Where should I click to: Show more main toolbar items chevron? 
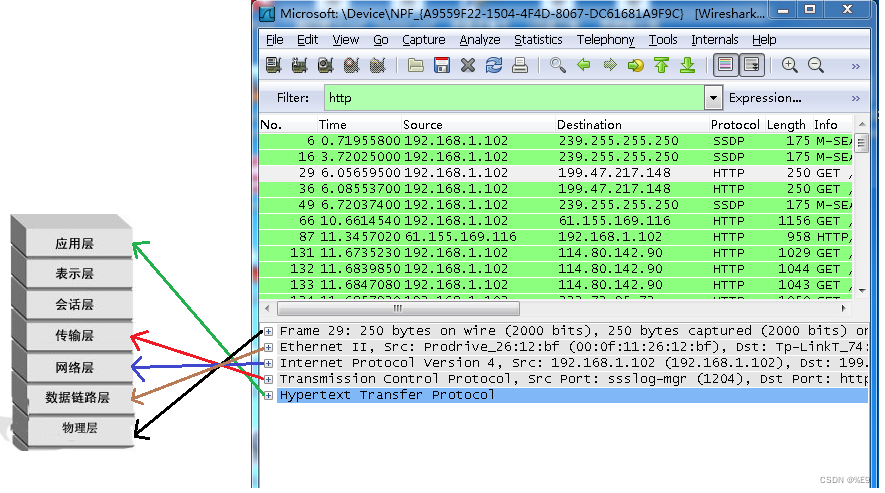(856, 67)
